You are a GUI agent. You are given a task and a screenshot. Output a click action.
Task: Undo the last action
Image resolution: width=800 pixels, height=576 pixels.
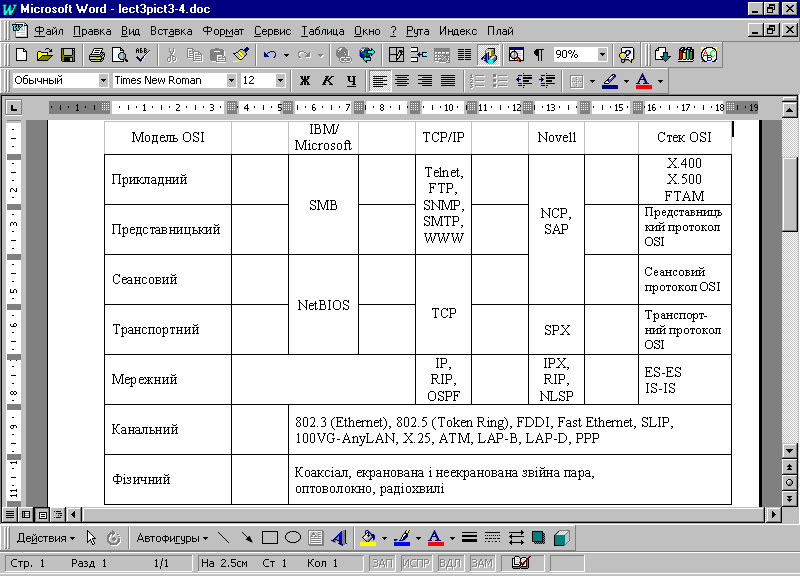[269, 55]
